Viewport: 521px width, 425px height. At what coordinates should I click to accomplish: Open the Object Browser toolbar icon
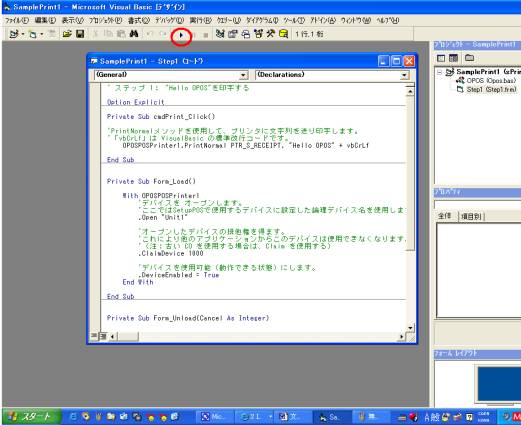pos(258,34)
